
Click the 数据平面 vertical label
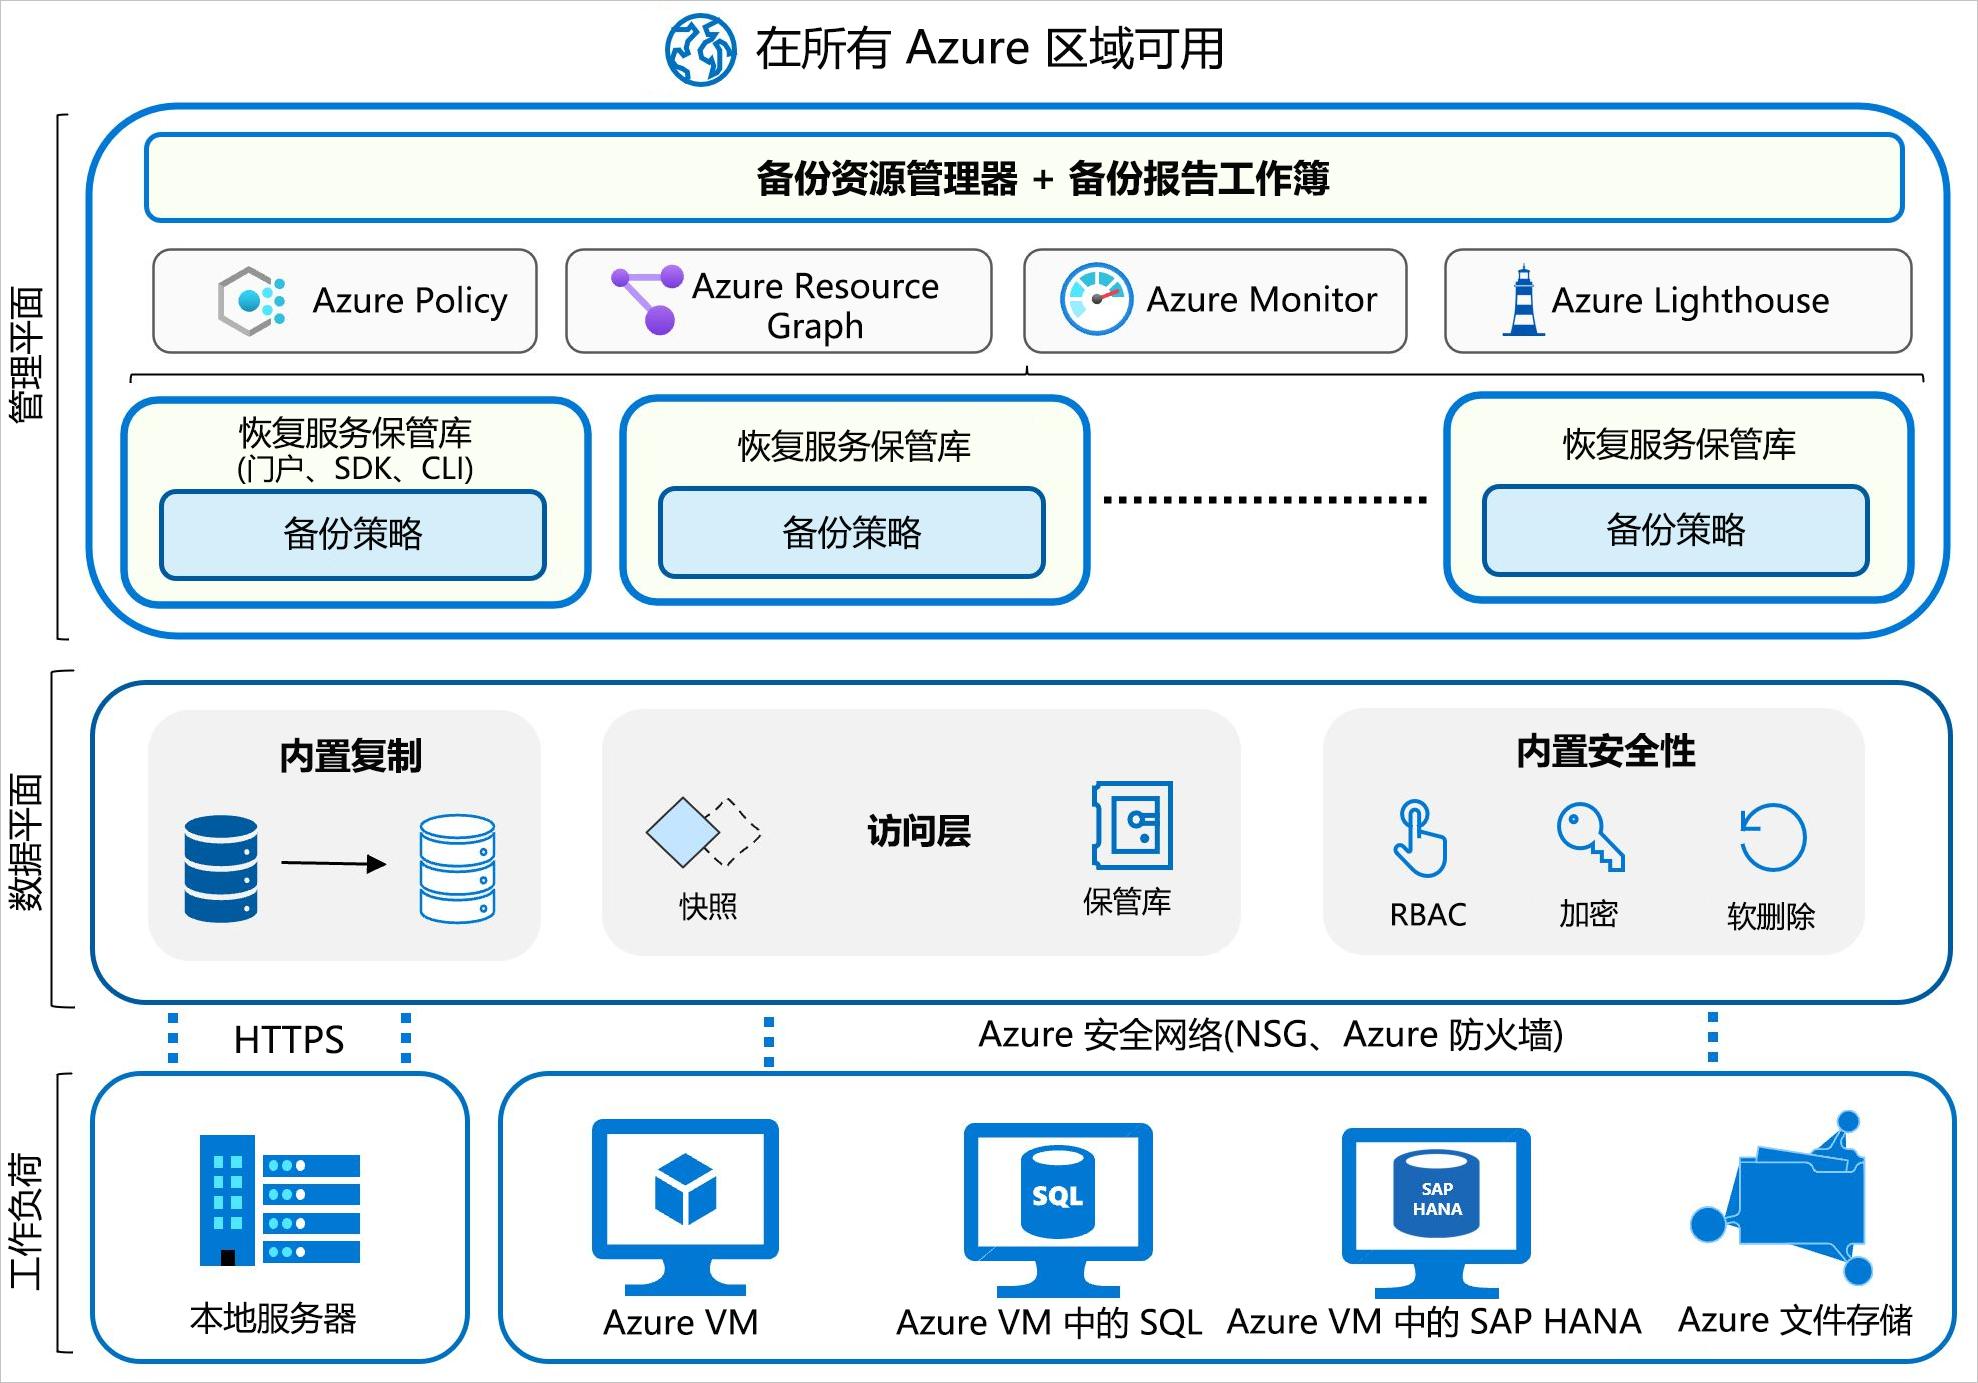pyautogui.click(x=27, y=842)
